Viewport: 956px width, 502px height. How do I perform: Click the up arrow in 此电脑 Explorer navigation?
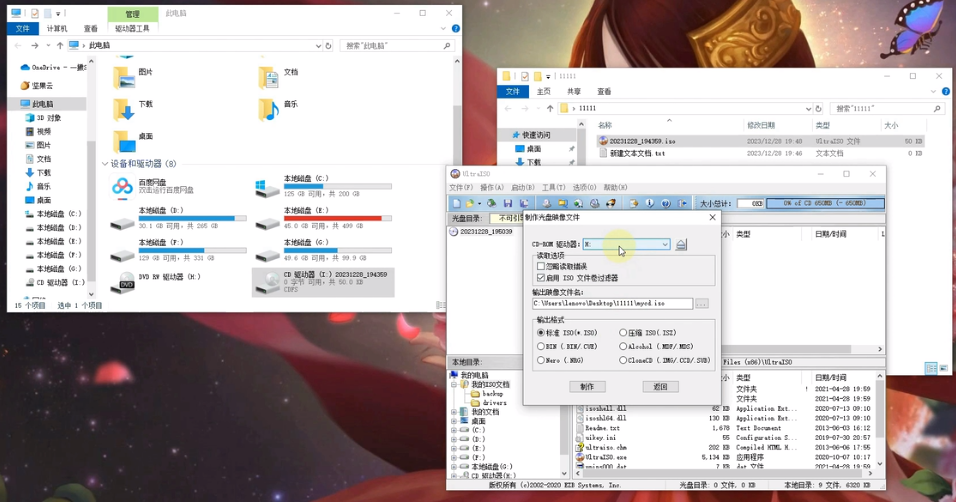point(60,46)
